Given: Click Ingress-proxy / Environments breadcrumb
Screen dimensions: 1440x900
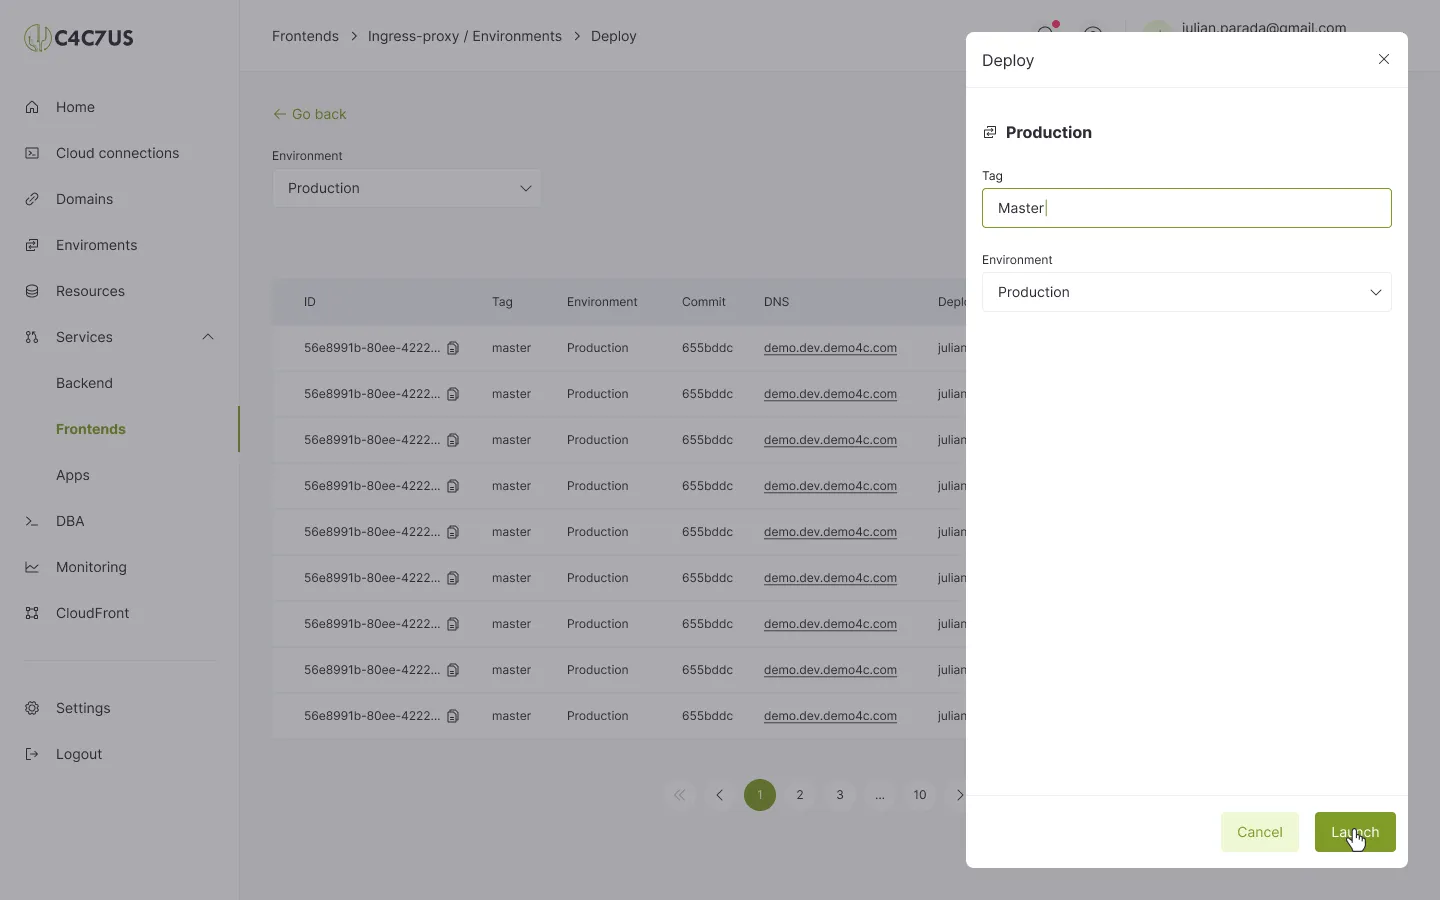Looking at the screenshot, I should (465, 36).
